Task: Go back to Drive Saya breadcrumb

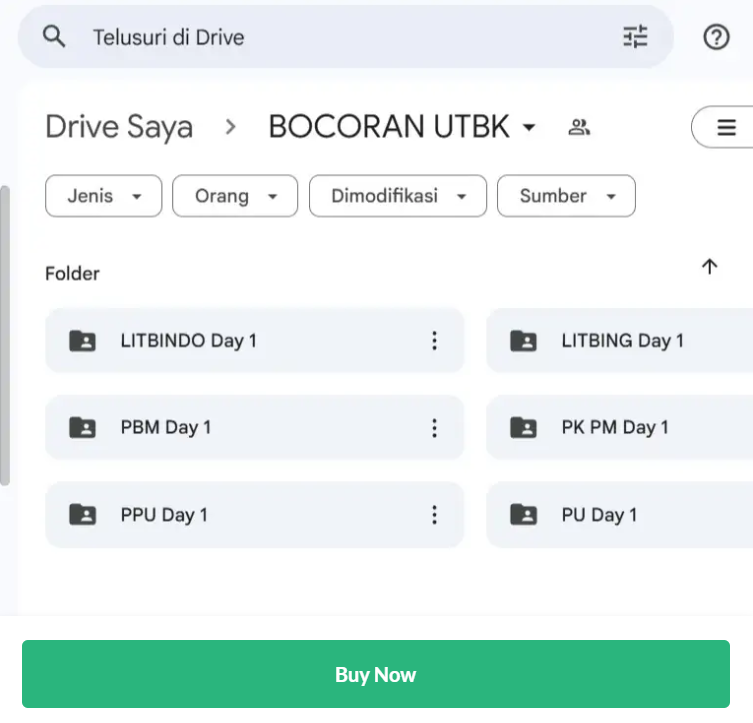Action: 119,127
